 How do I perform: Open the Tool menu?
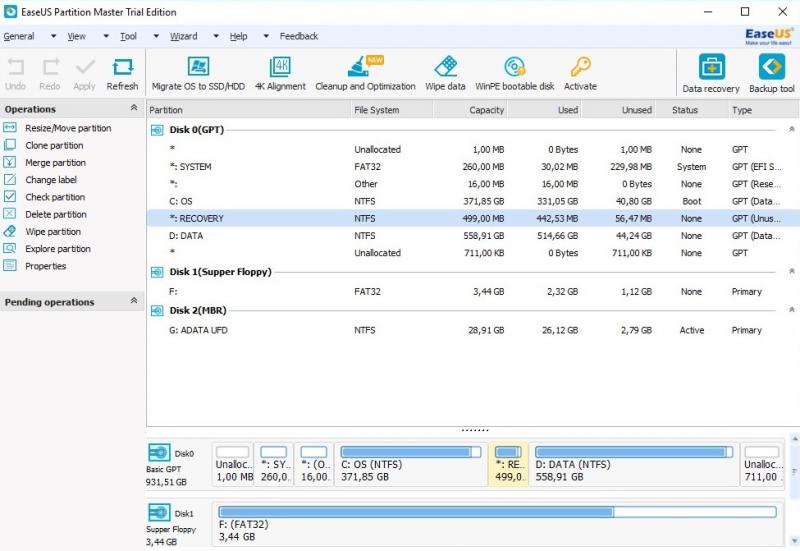pyautogui.click(x=128, y=36)
